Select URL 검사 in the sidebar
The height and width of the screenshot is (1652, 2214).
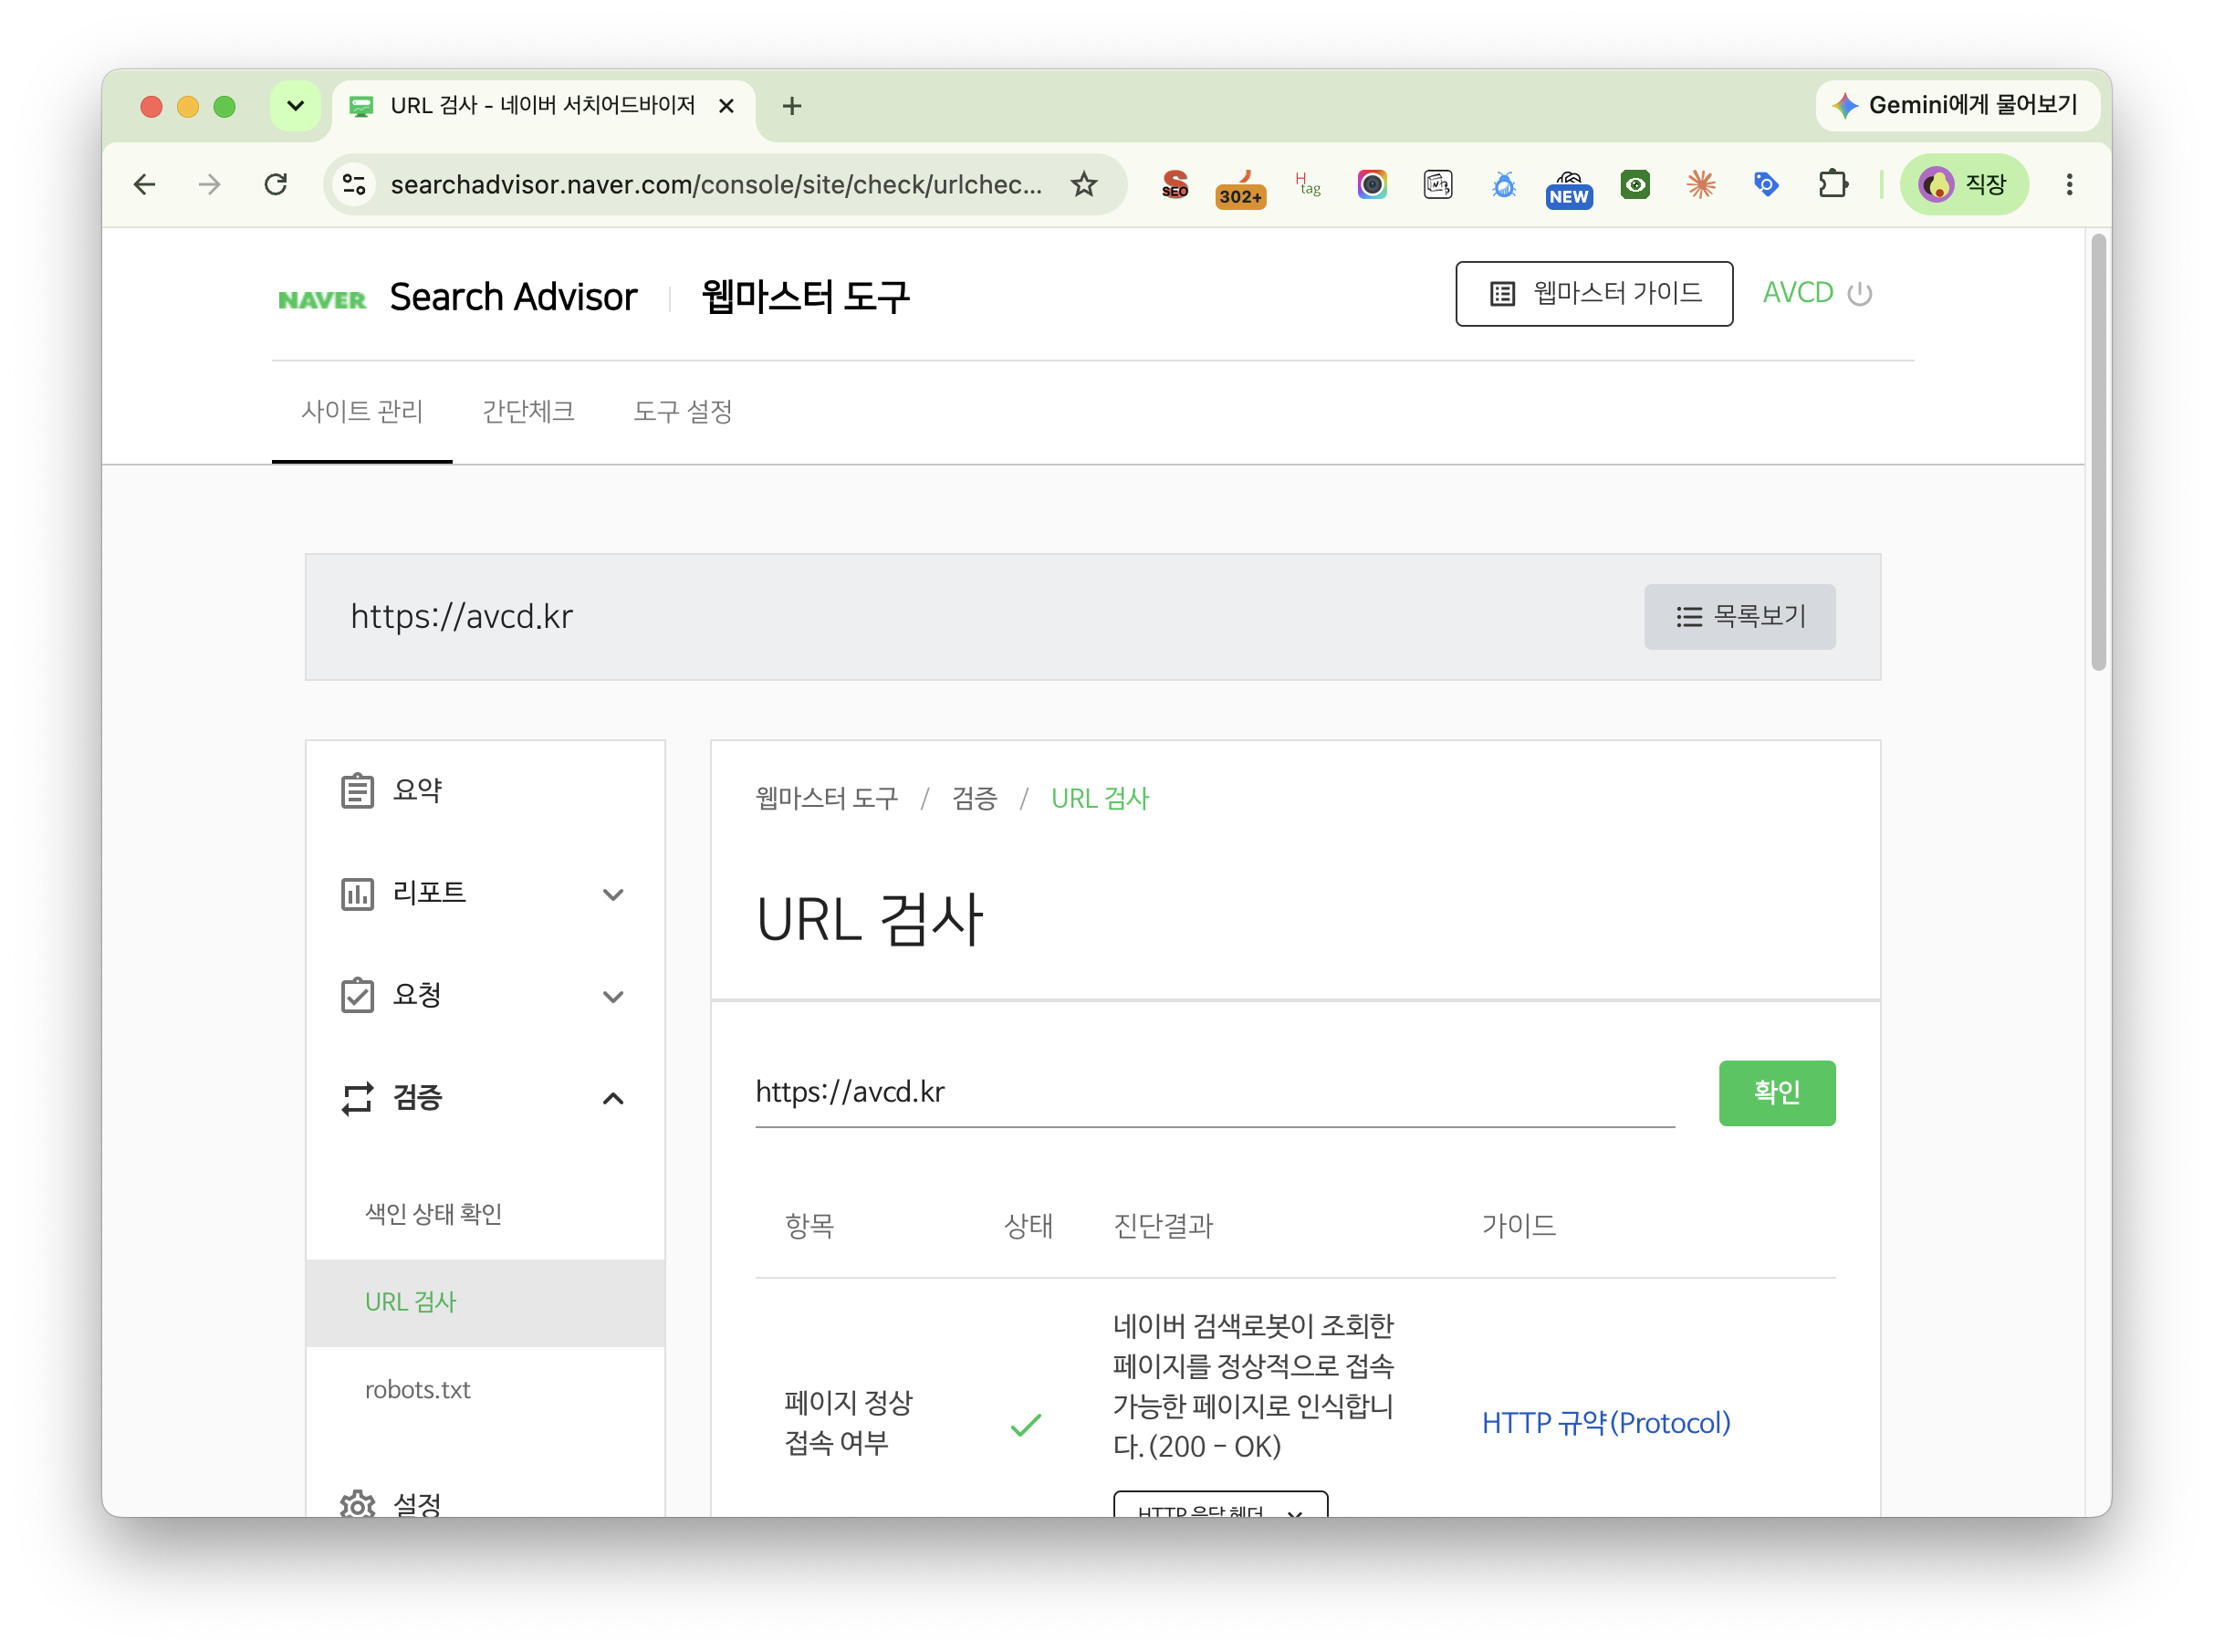click(x=485, y=1302)
